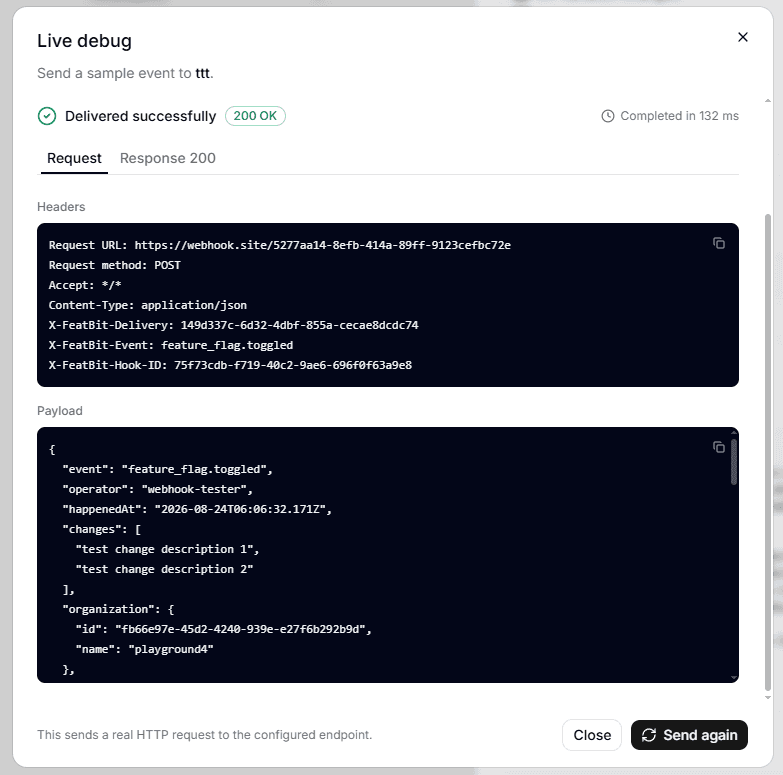Click the 'Content-Type: application/json' line
This screenshot has height=775, width=783.
pyautogui.click(x=148, y=305)
